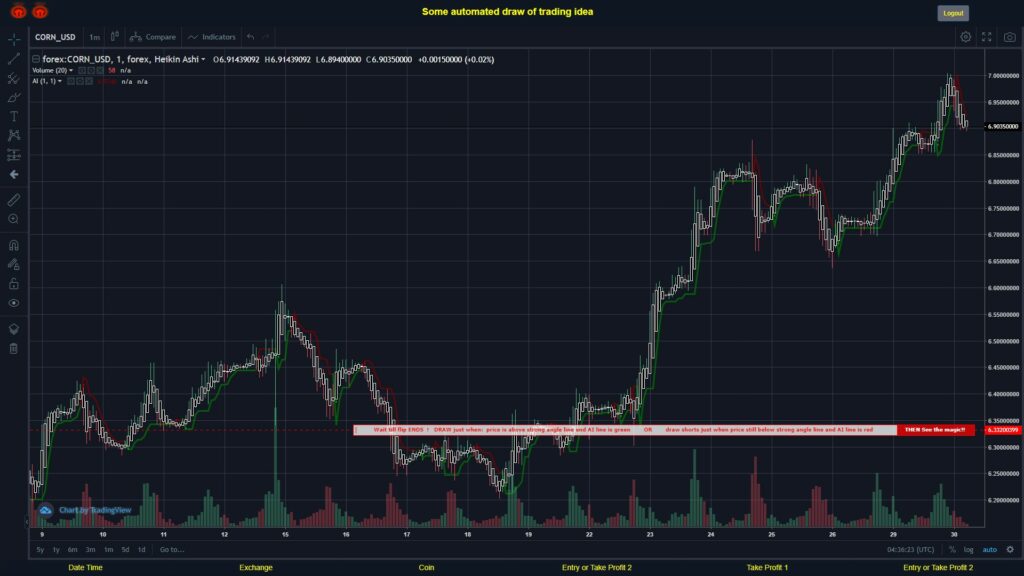Enter fullscreen mode
Image resolution: width=1024 pixels, height=576 pixels.
987,37
